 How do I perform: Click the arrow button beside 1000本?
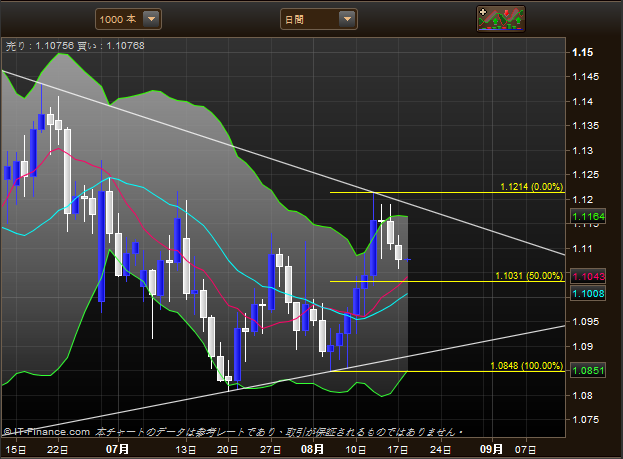(151, 19)
